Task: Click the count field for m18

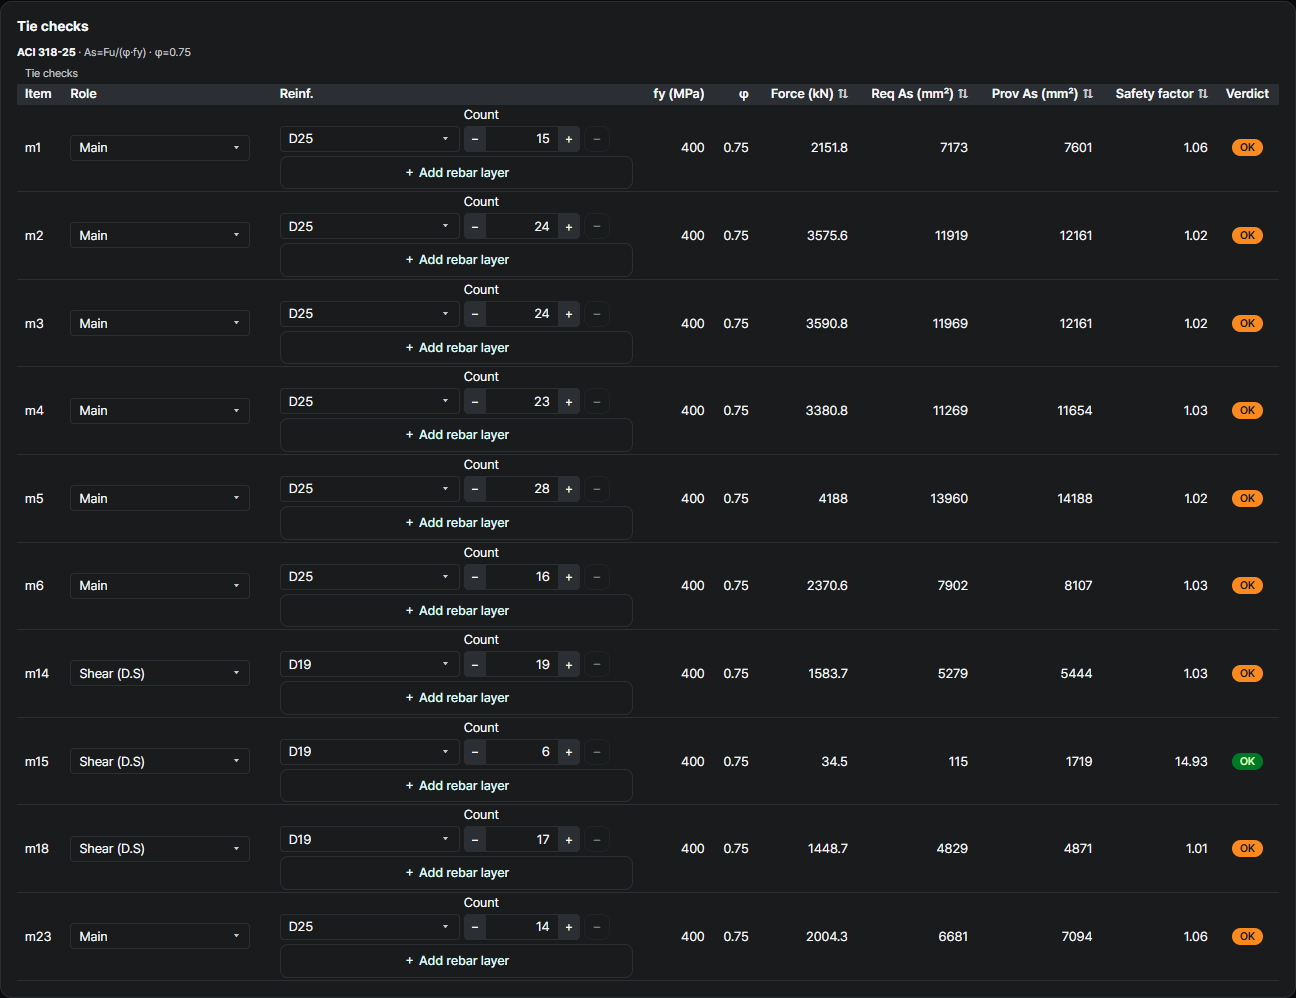Action: pos(522,840)
